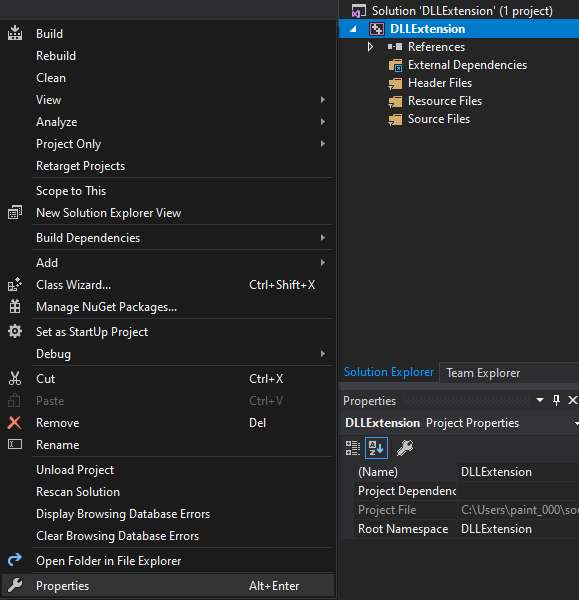The width and height of the screenshot is (579, 600).
Task: Switch to Team Explorer tab
Action: point(483,373)
